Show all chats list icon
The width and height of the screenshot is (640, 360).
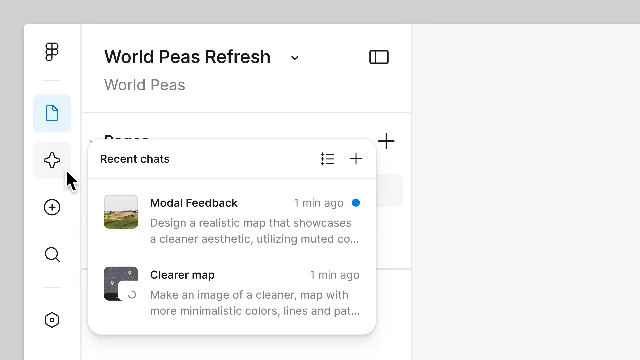[x=327, y=159]
